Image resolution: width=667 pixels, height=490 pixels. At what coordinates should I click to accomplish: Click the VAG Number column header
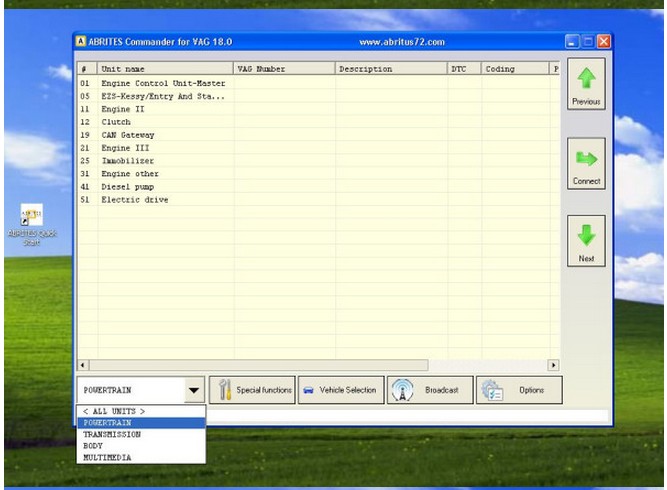pos(283,69)
